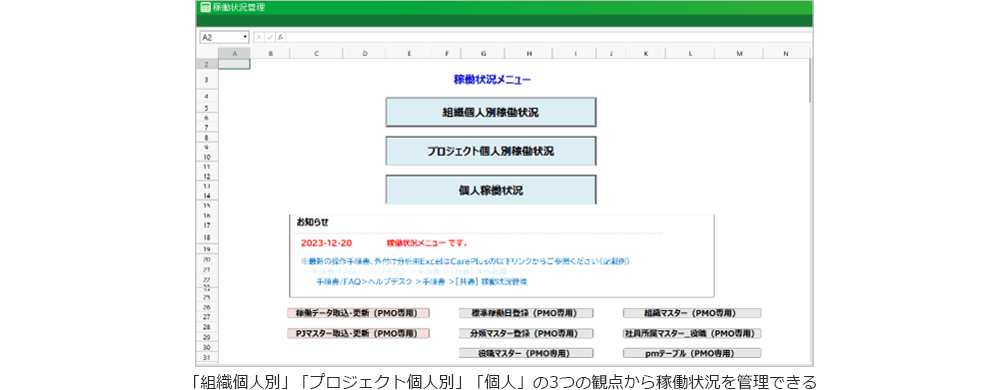Screen dimensions: 1000x390
Task: Click the note starting ※最新の操作手順書
Action: pos(466,261)
